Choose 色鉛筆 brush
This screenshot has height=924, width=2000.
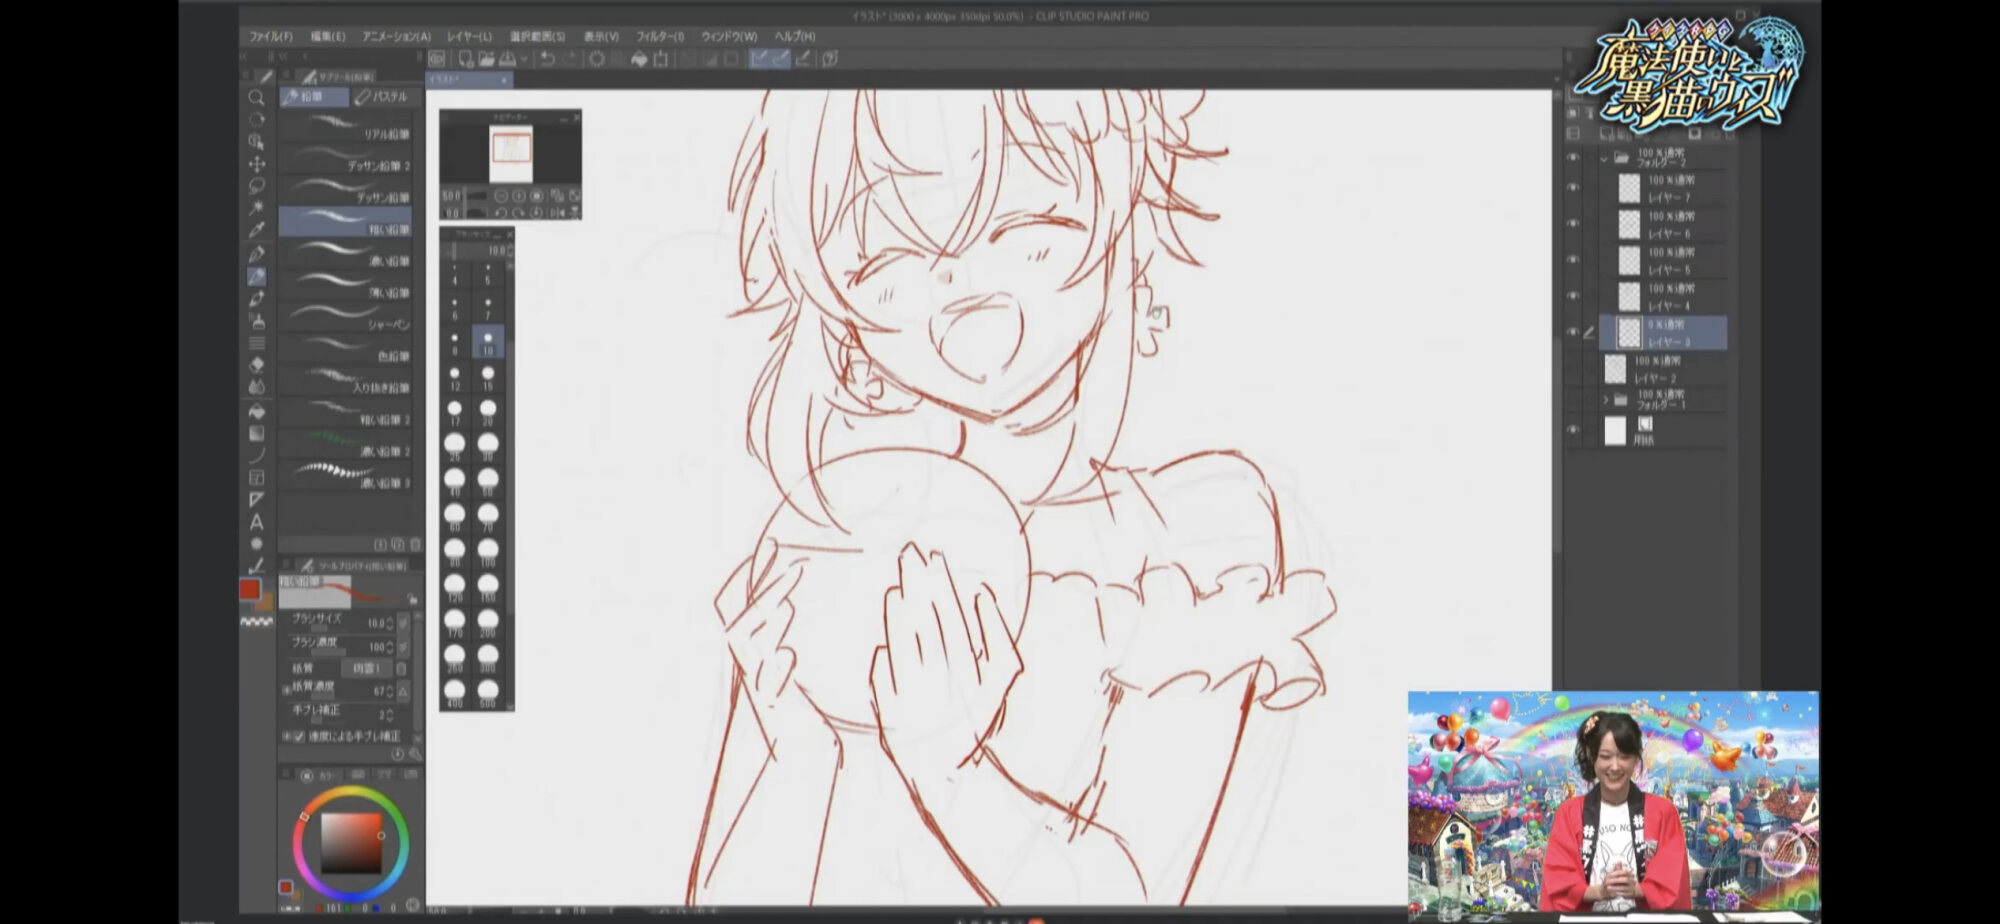pos(345,350)
